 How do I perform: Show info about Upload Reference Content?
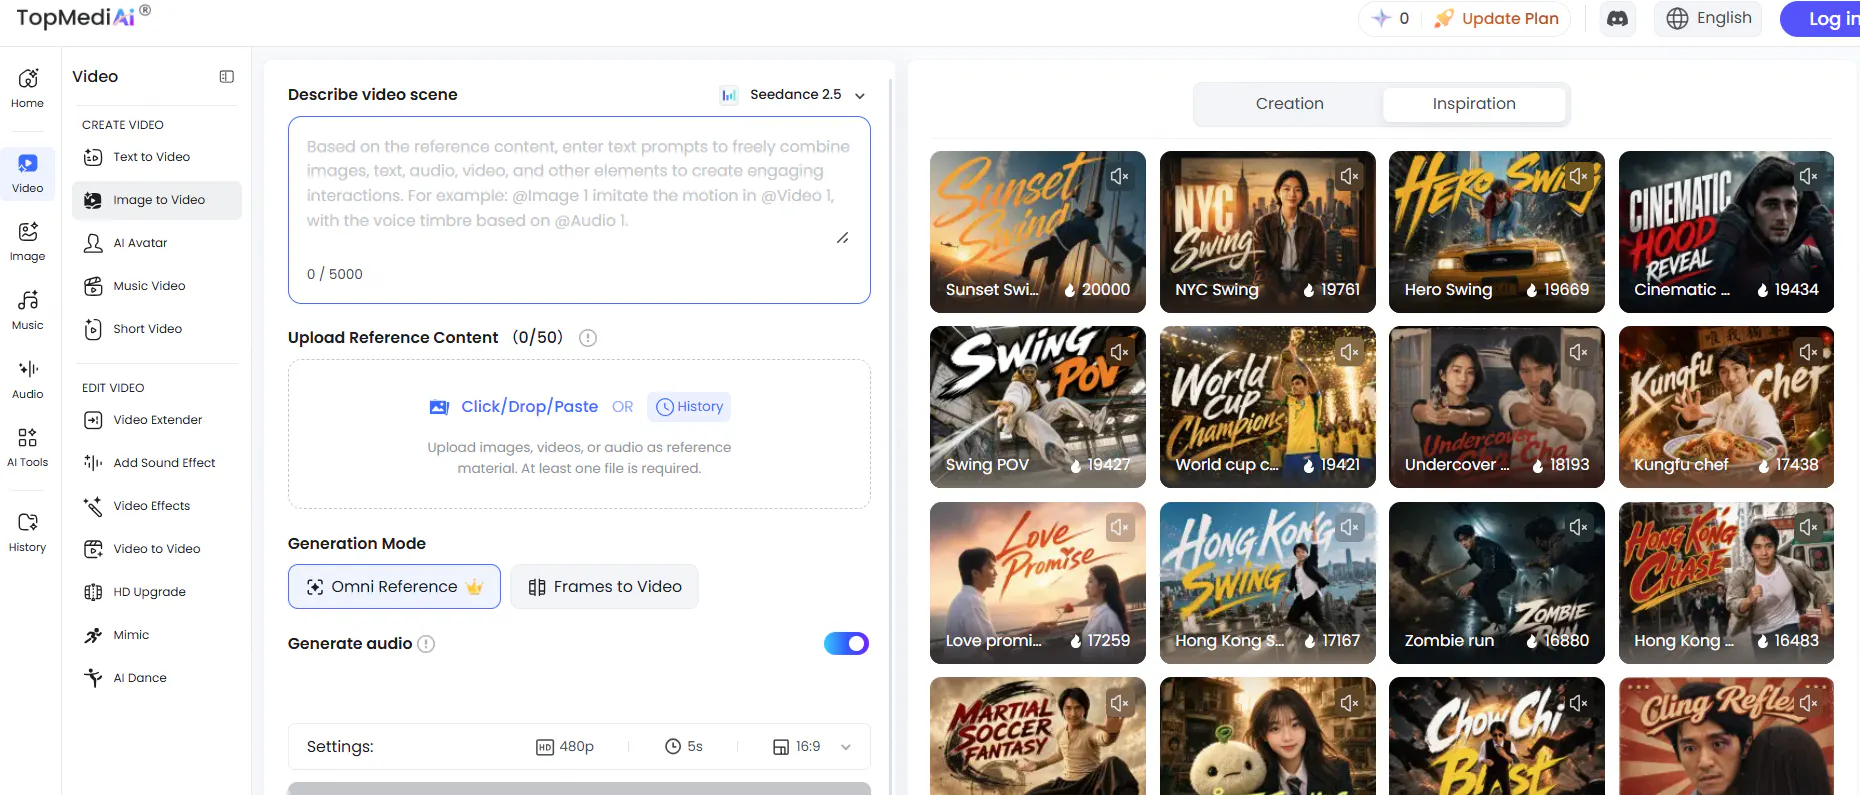point(588,338)
